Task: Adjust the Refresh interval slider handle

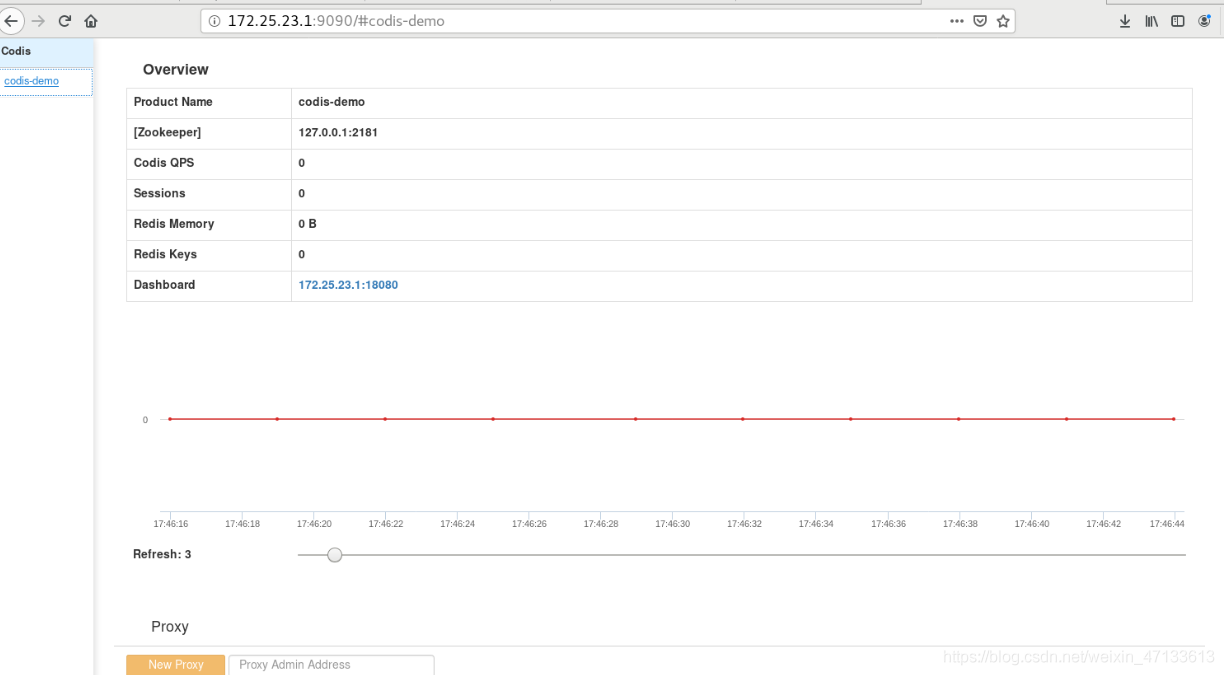Action: 335,554
